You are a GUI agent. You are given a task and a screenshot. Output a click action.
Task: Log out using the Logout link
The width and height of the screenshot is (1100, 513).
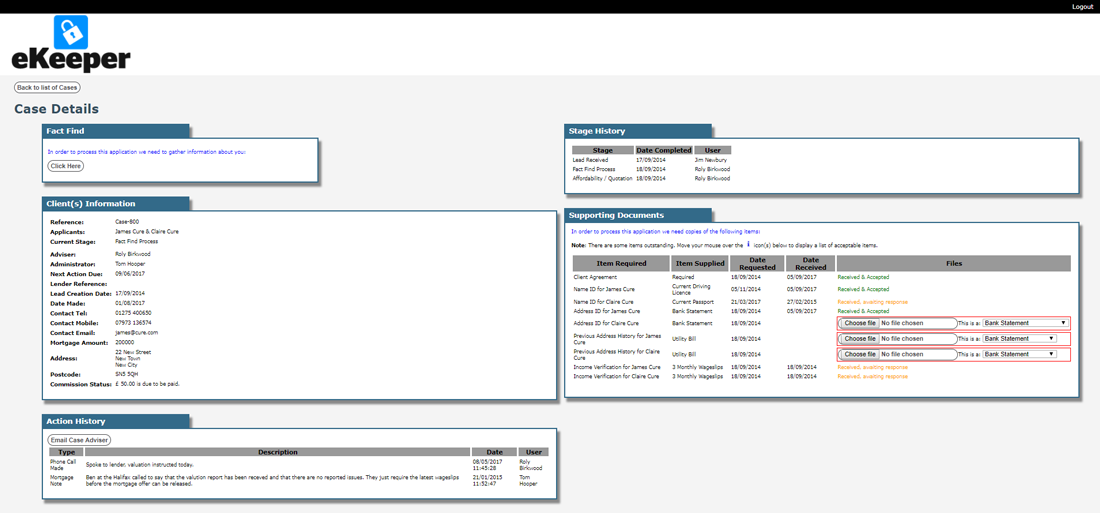click(1082, 7)
